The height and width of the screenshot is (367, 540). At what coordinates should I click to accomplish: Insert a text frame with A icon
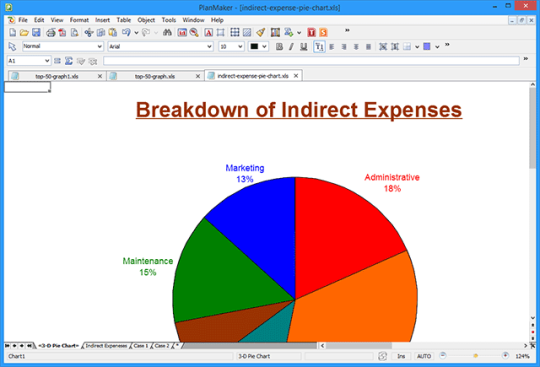click(x=209, y=32)
